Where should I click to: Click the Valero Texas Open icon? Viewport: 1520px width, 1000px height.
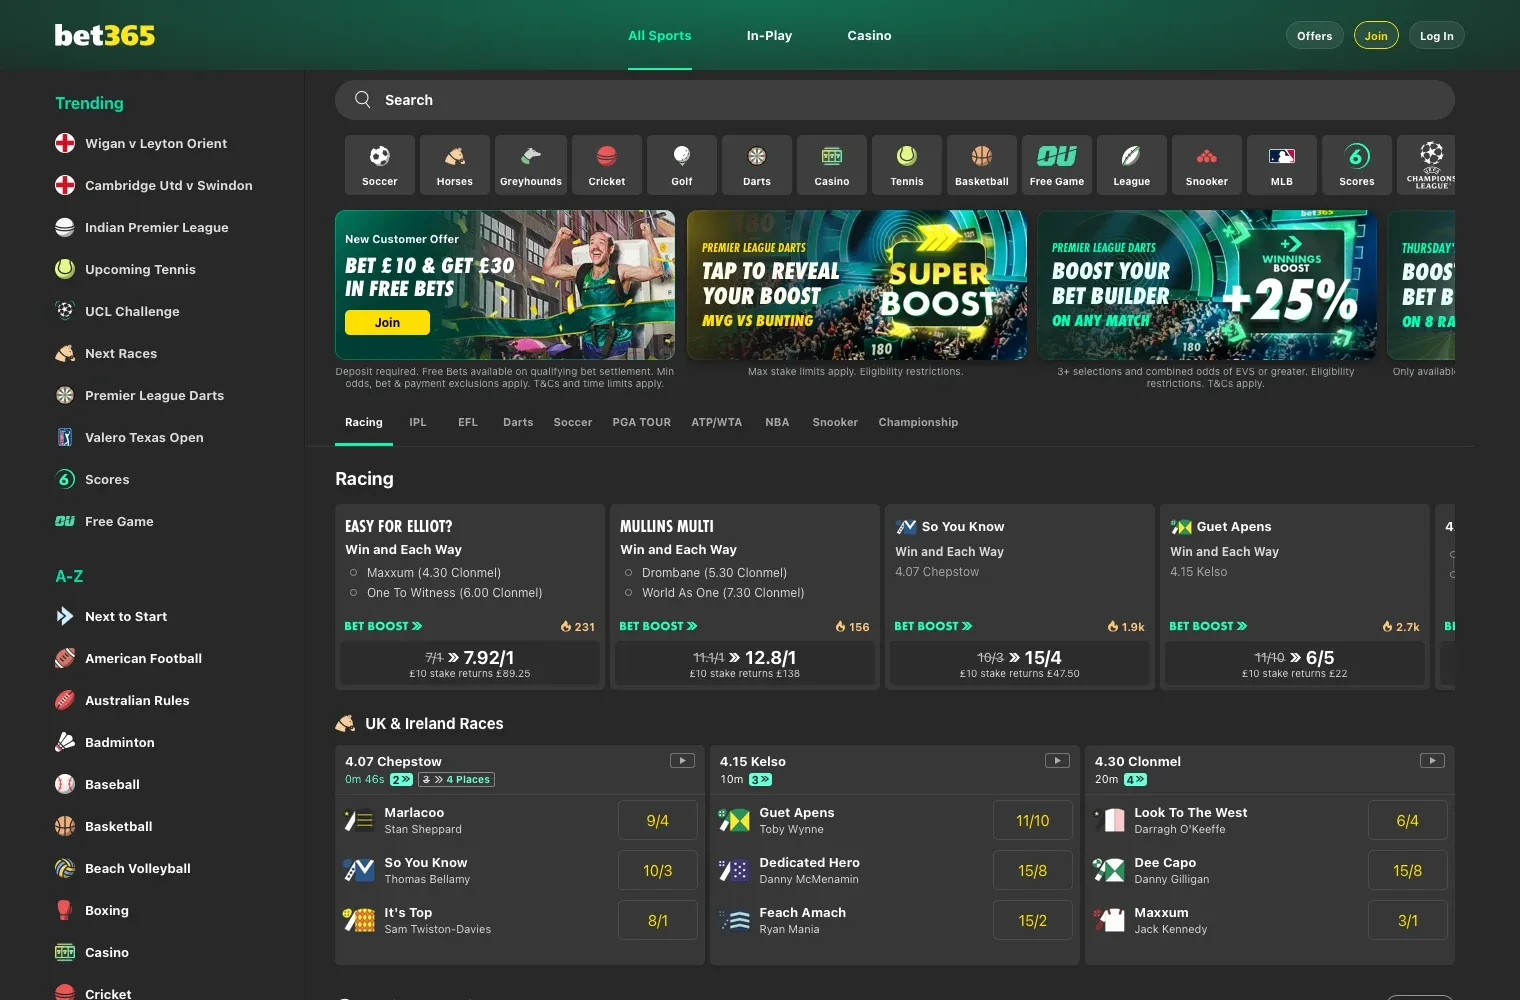(65, 437)
